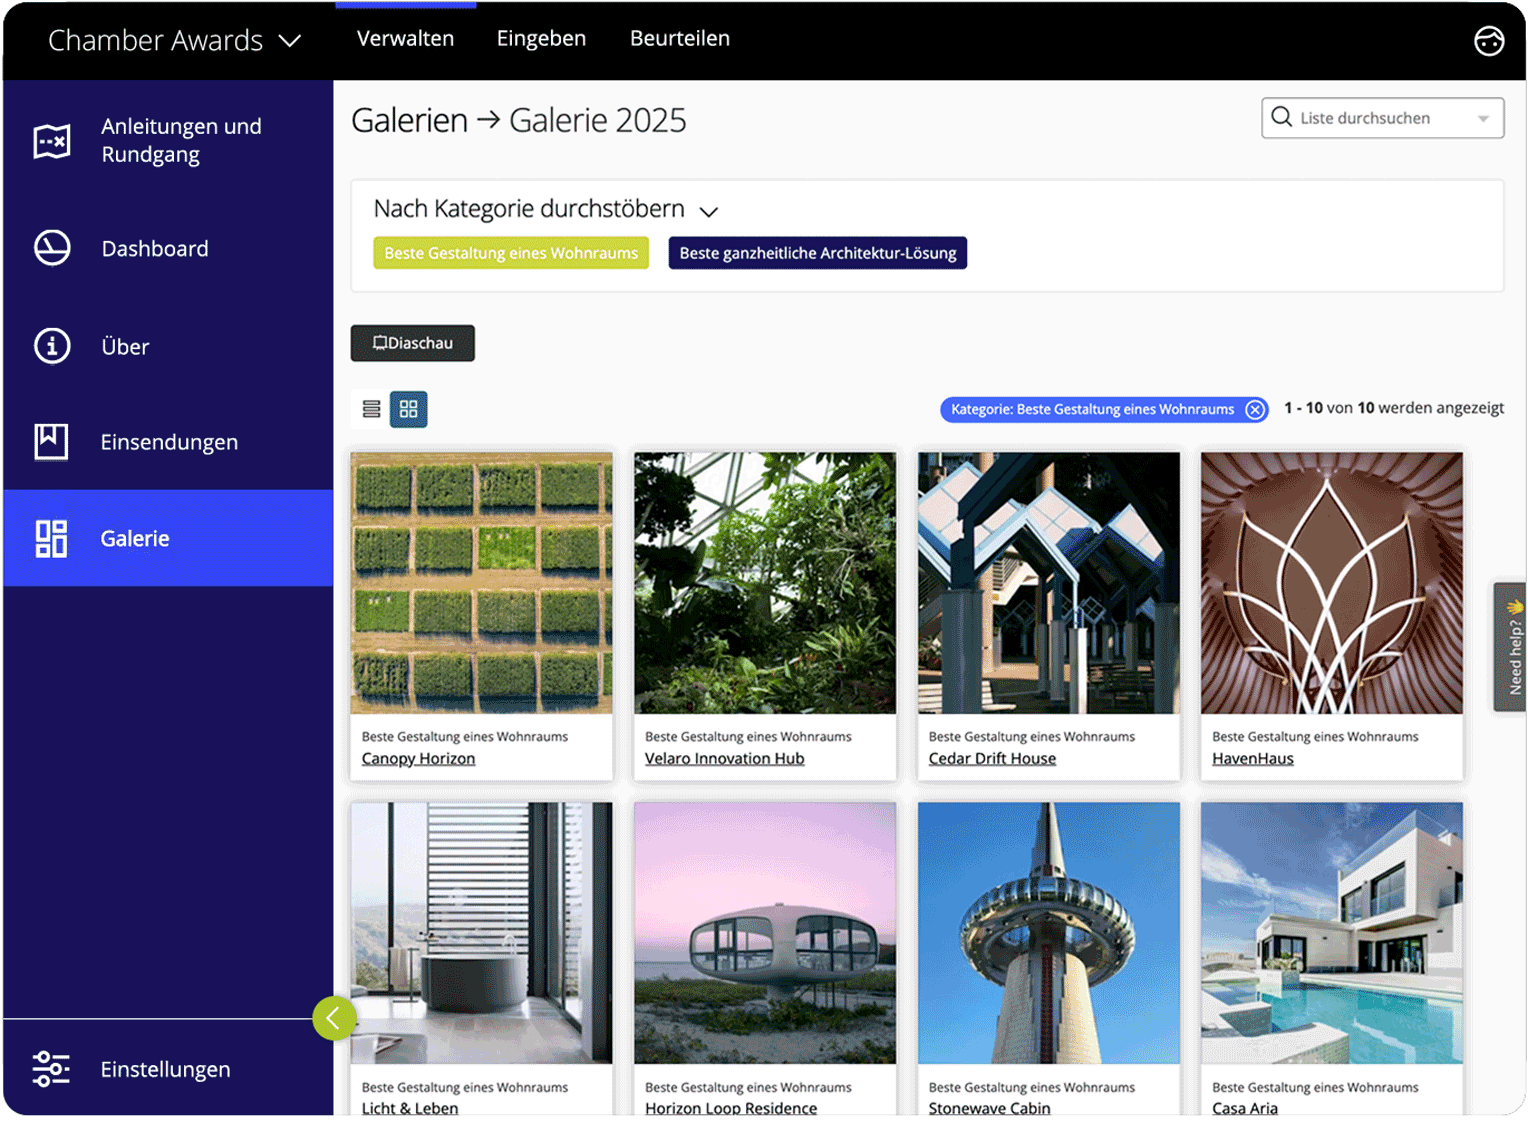Open the Anleitungen und Rundgang map icon

tap(52, 141)
